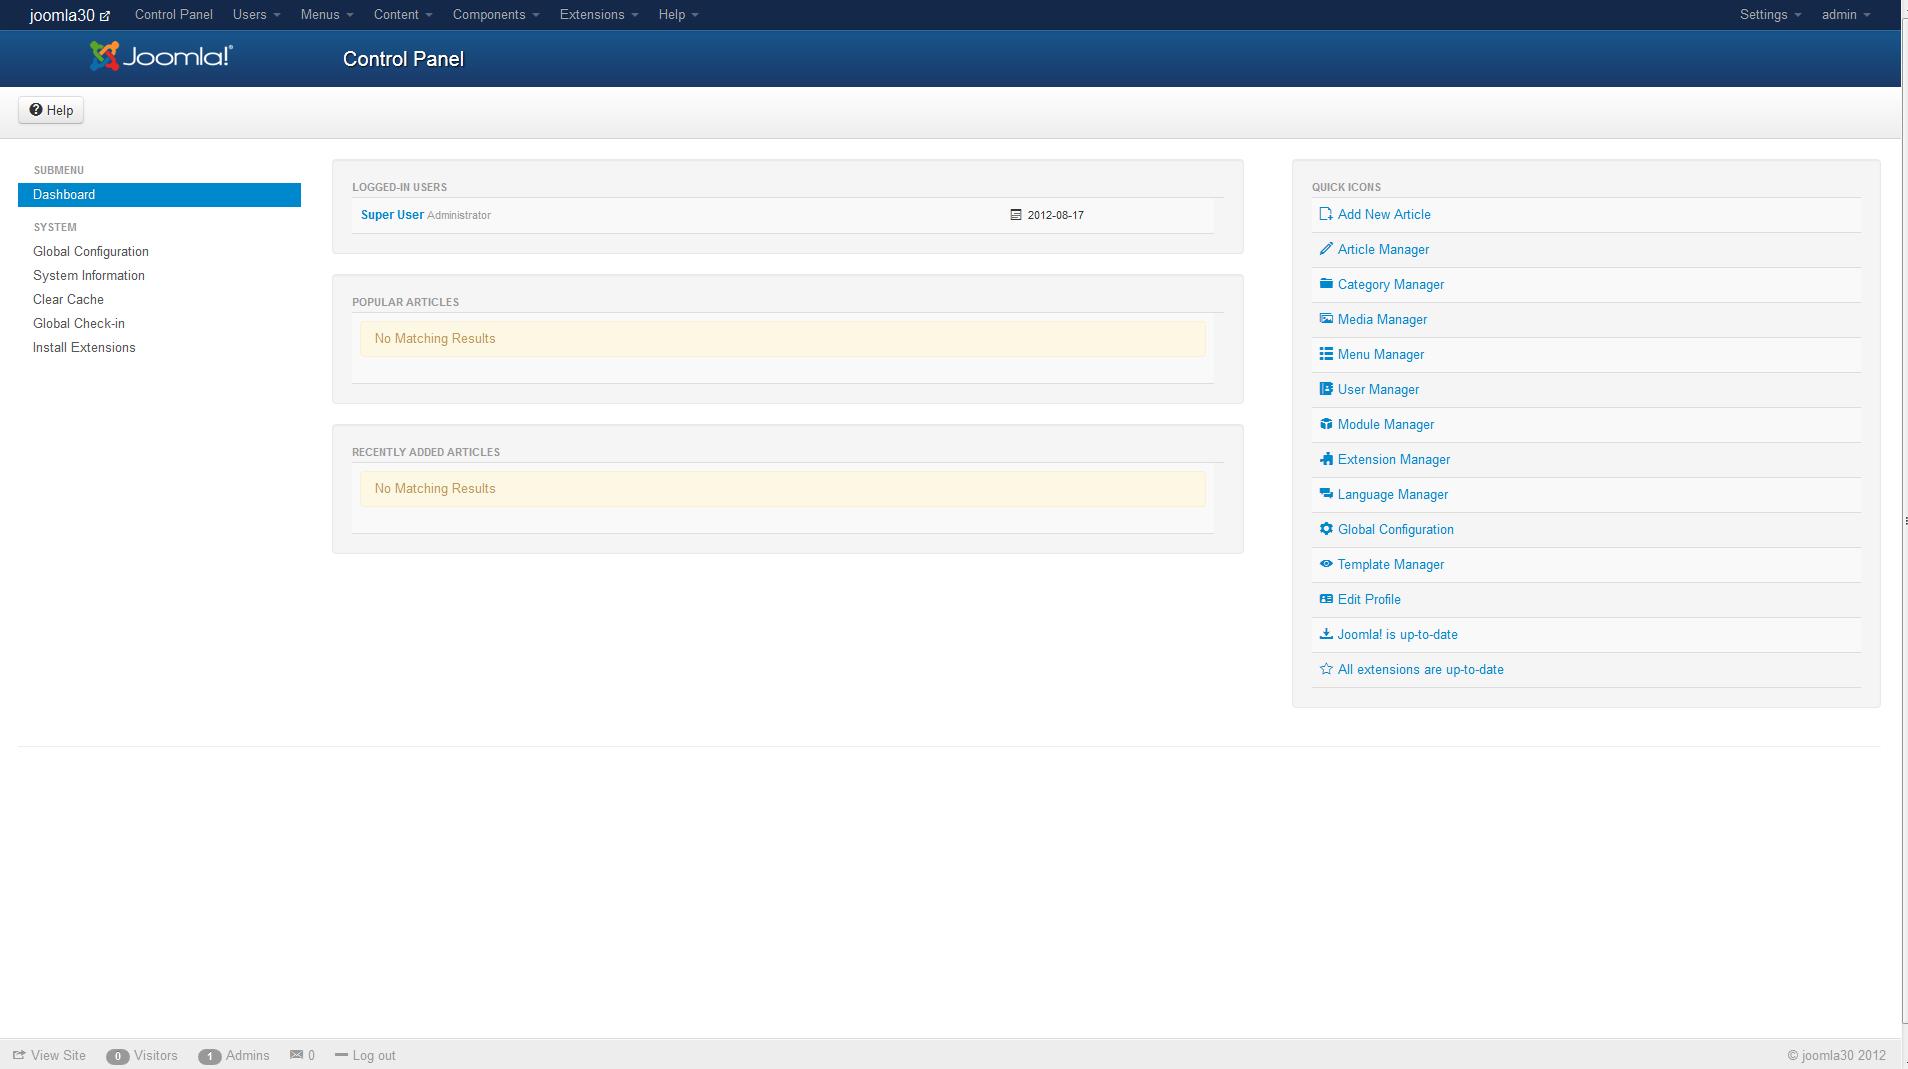Viewport: 1908px width, 1069px height.
Task: Open Global Configuration in System sidebar
Action: coord(91,251)
